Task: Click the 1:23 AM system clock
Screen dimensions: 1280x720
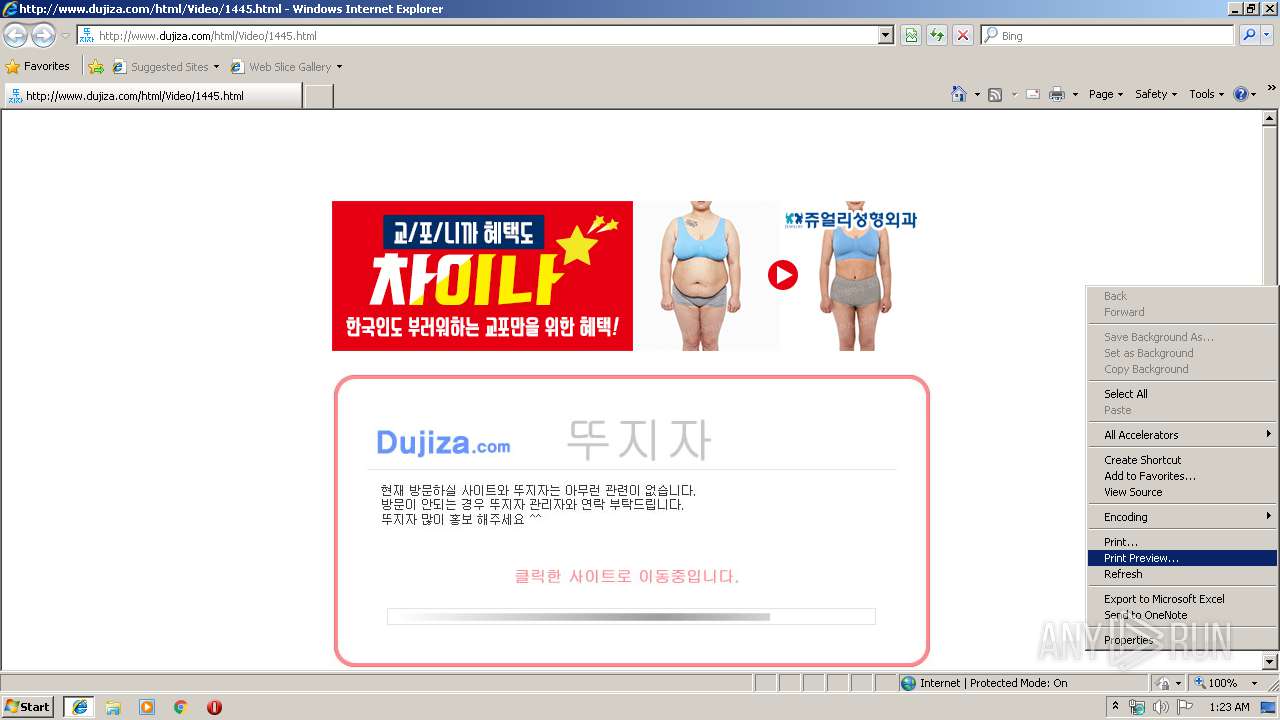Action: (1229, 707)
